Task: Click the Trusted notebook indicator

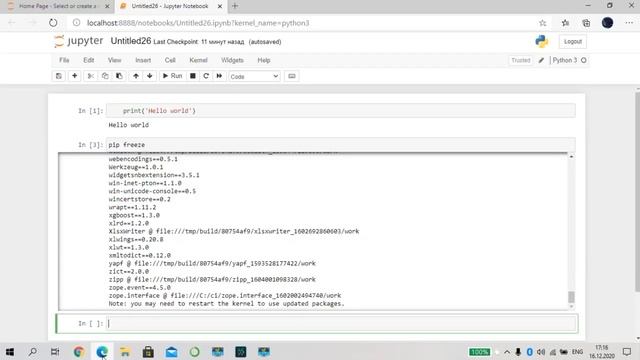Action: [520, 60]
